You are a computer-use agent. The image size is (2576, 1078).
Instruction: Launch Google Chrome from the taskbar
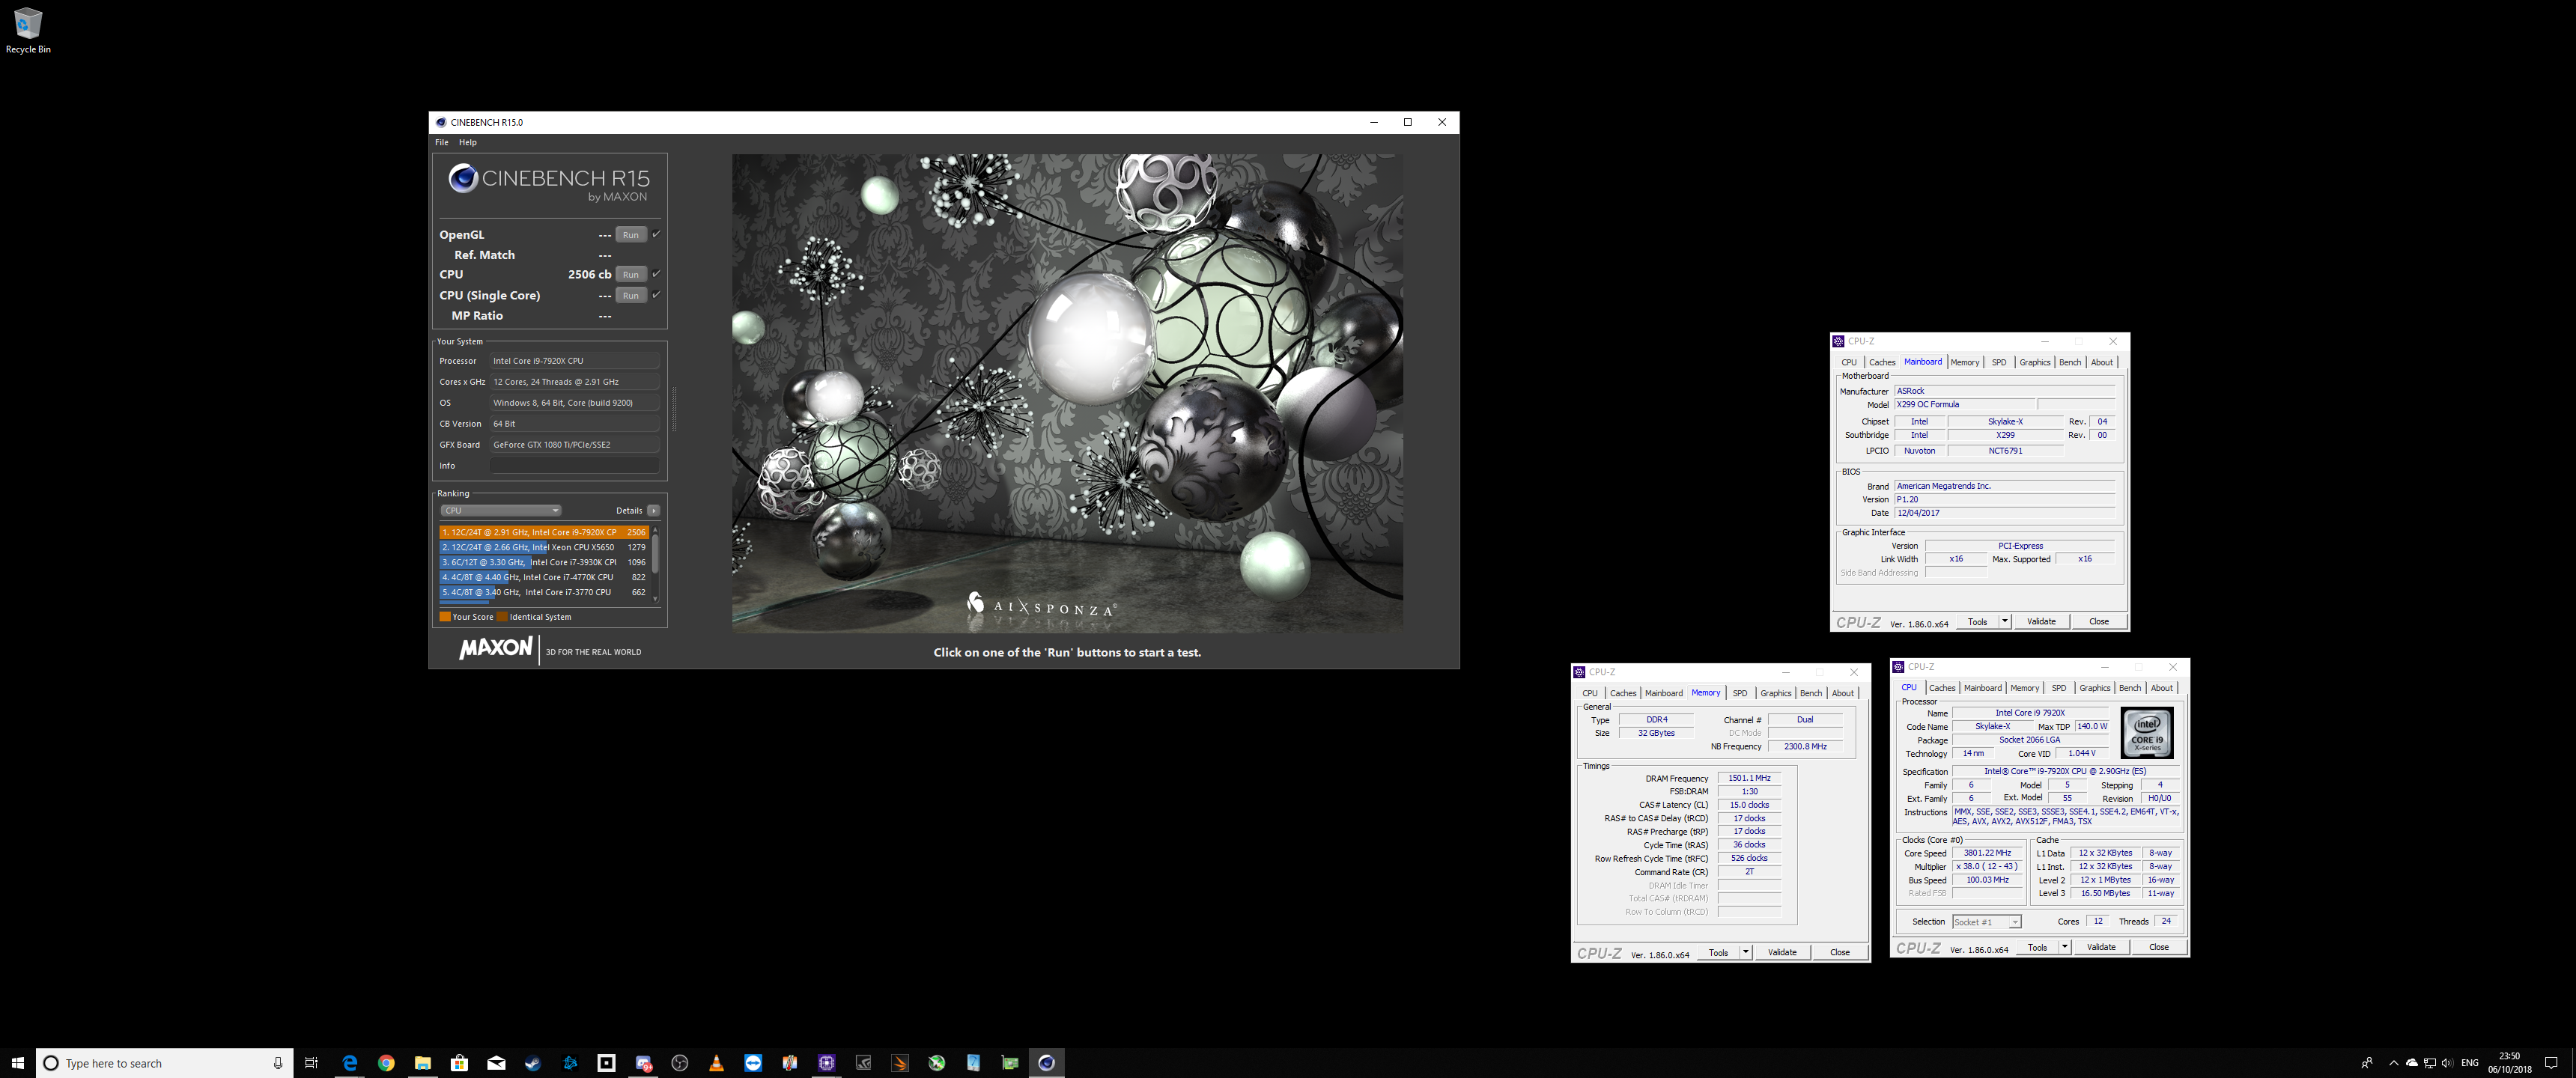pyautogui.click(x=386, y=1063)
